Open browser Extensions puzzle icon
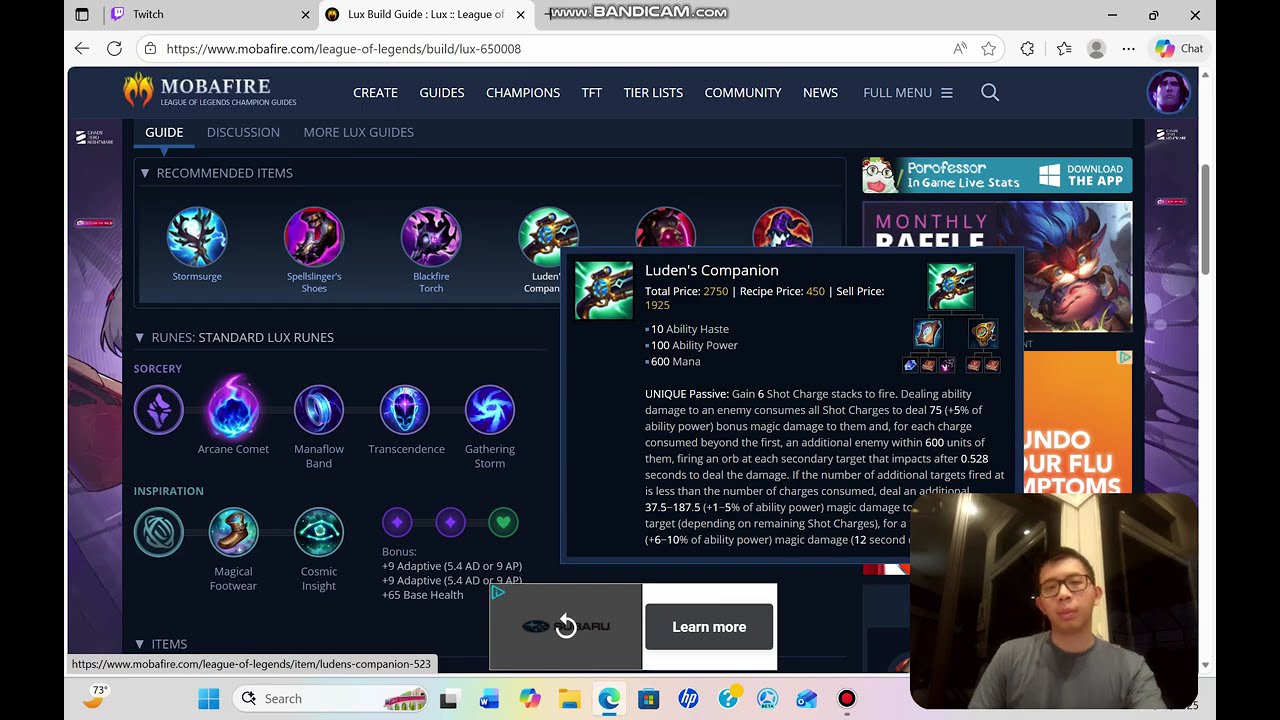The image size is (1280, 720). point(1027,48)
